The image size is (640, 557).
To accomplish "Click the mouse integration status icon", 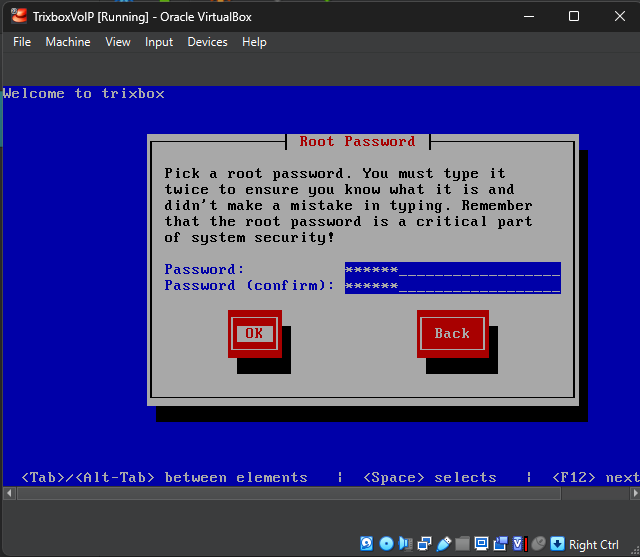I will click(538, 544).
